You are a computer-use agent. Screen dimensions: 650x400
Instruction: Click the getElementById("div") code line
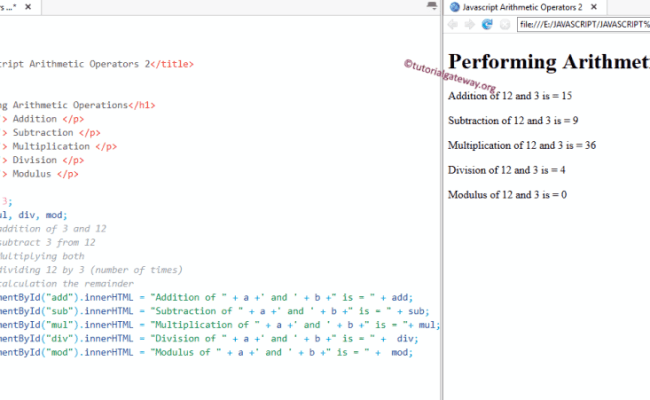pos(209,339)
